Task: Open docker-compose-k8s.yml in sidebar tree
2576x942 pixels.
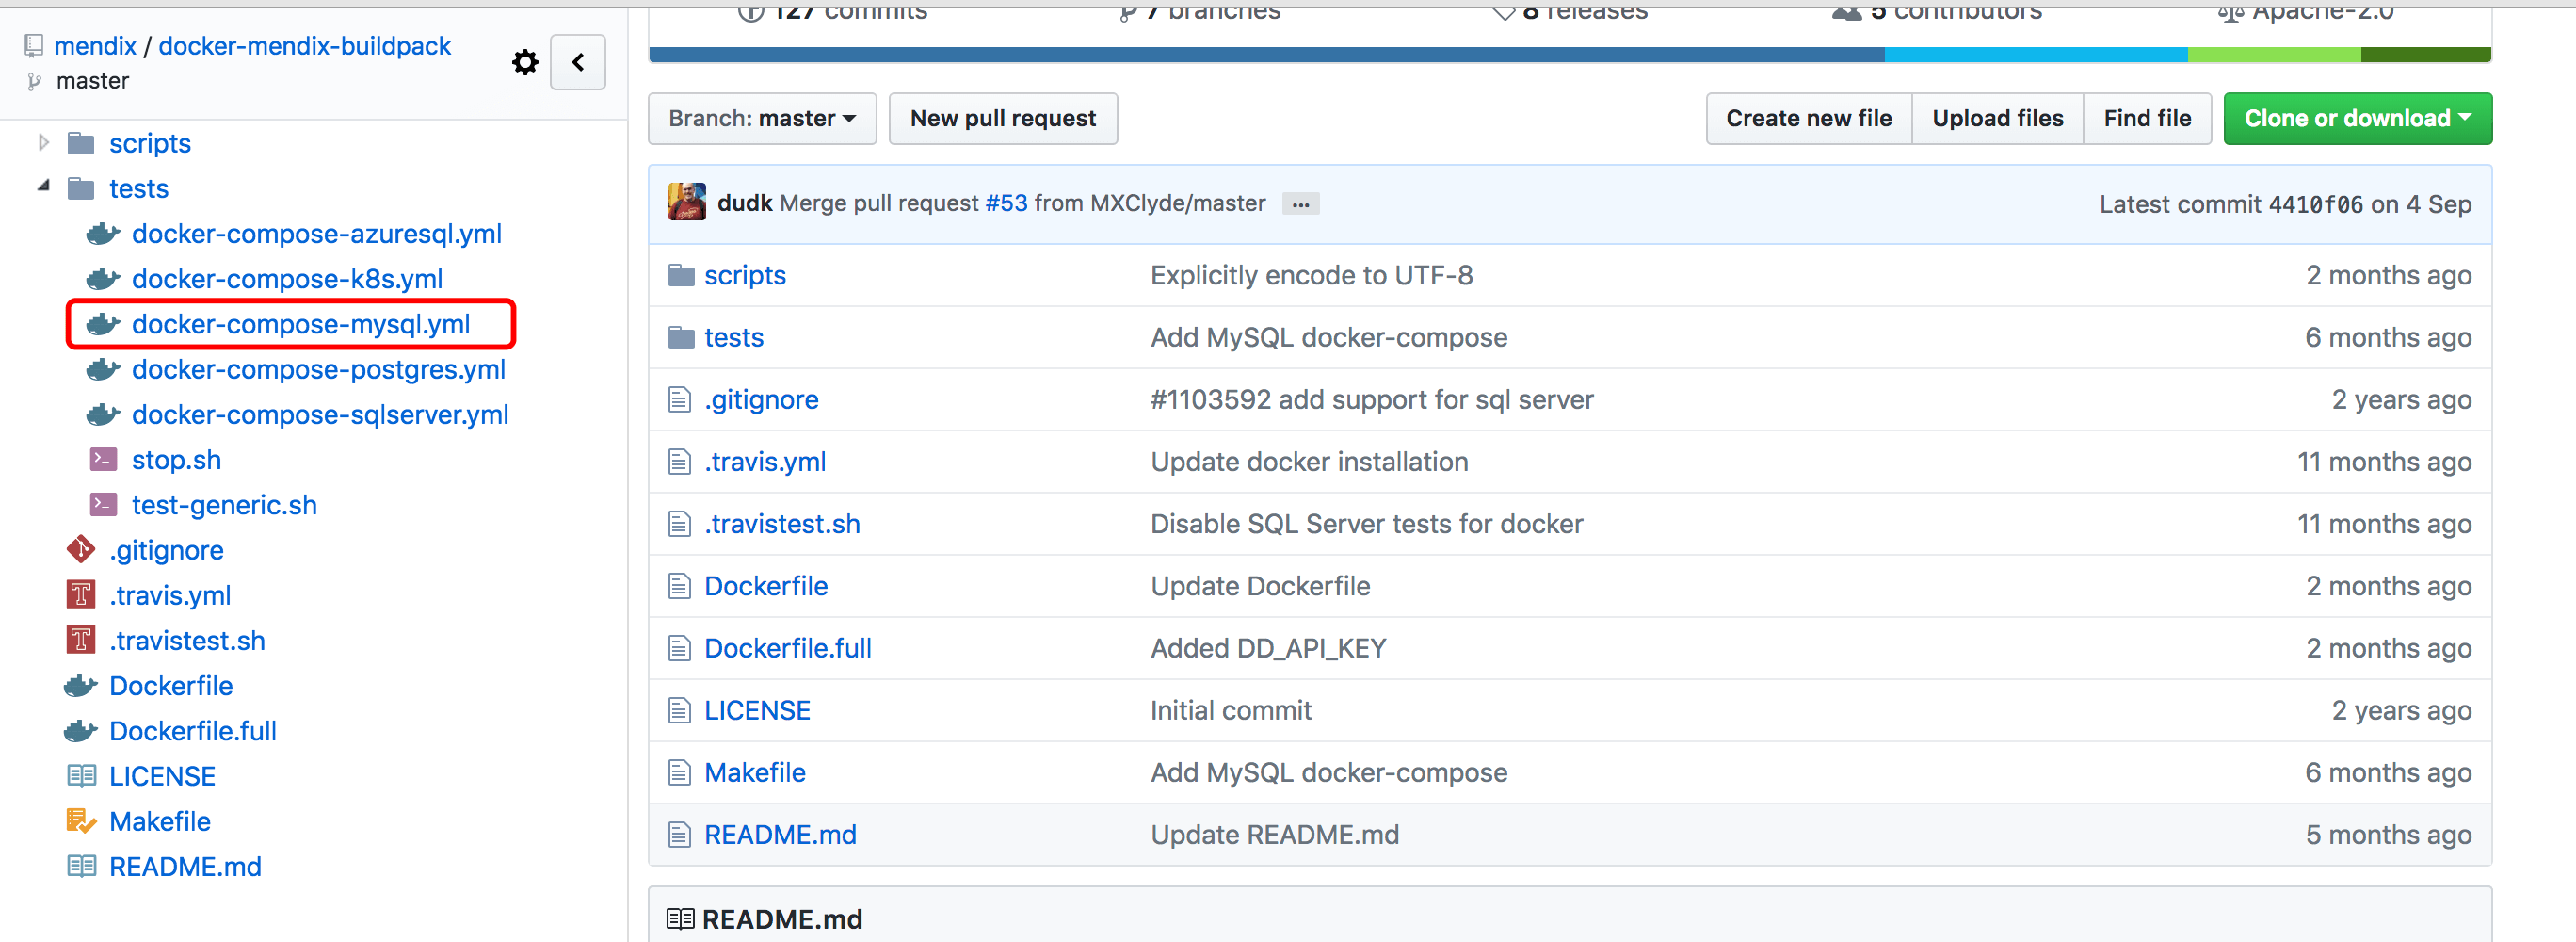Action: point(287,279)
